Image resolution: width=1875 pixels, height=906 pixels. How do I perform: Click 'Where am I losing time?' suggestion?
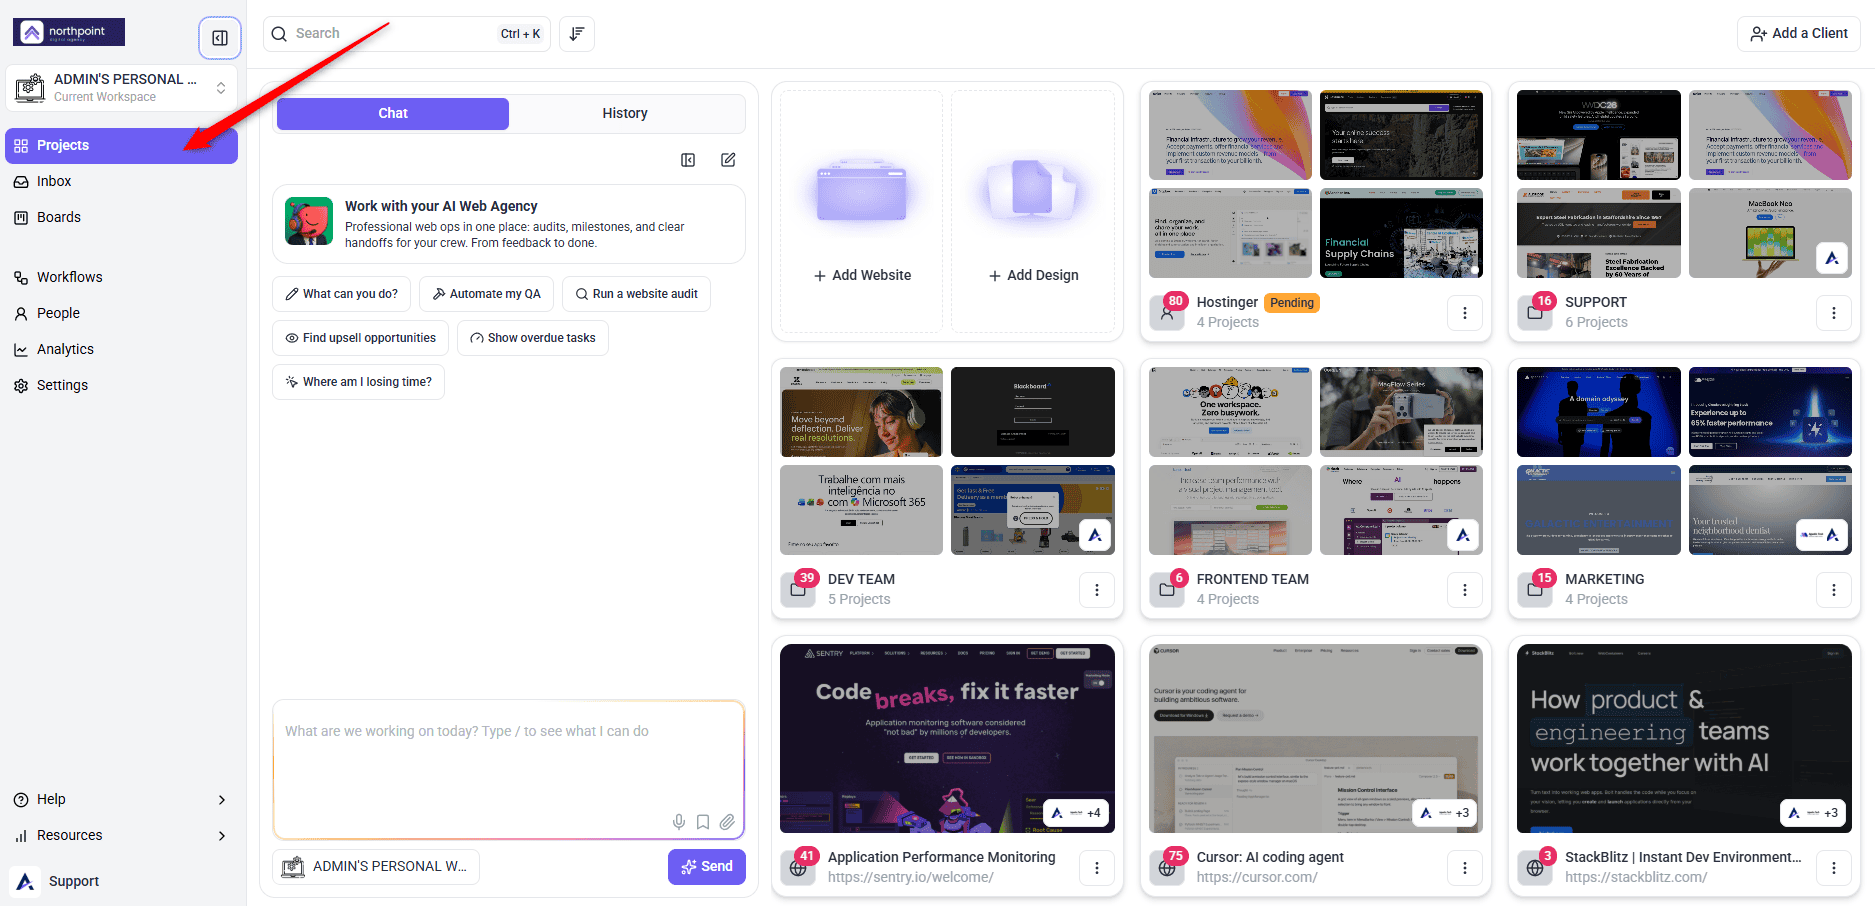pyautogui.click(x=358, y=382)
